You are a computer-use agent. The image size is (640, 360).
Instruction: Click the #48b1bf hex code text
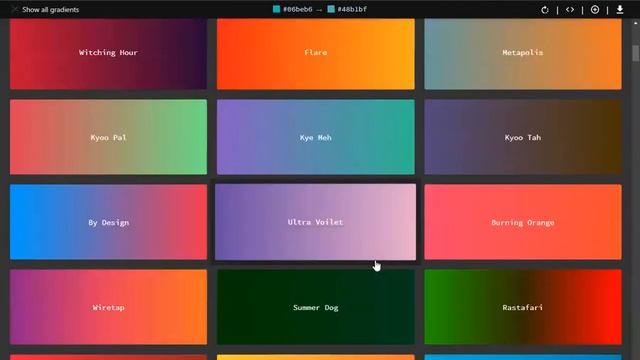352,9
